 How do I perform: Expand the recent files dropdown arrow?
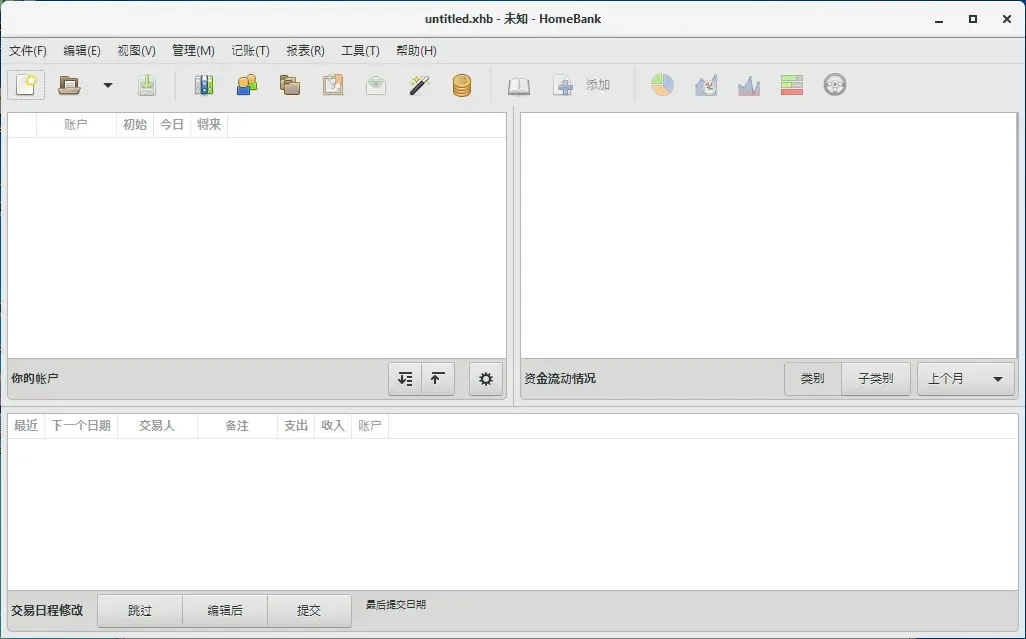108,85
